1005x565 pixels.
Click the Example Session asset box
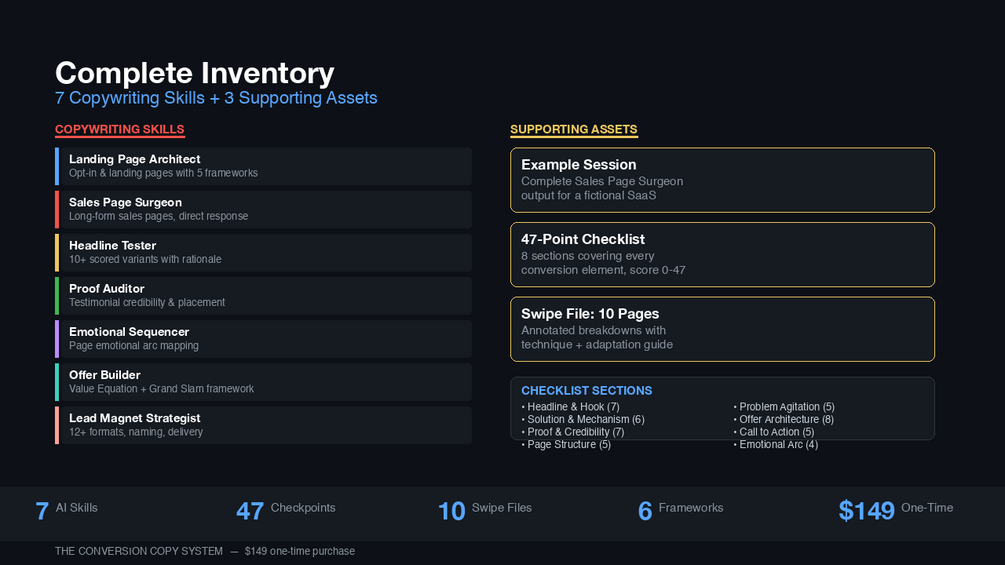pos(722,180)
